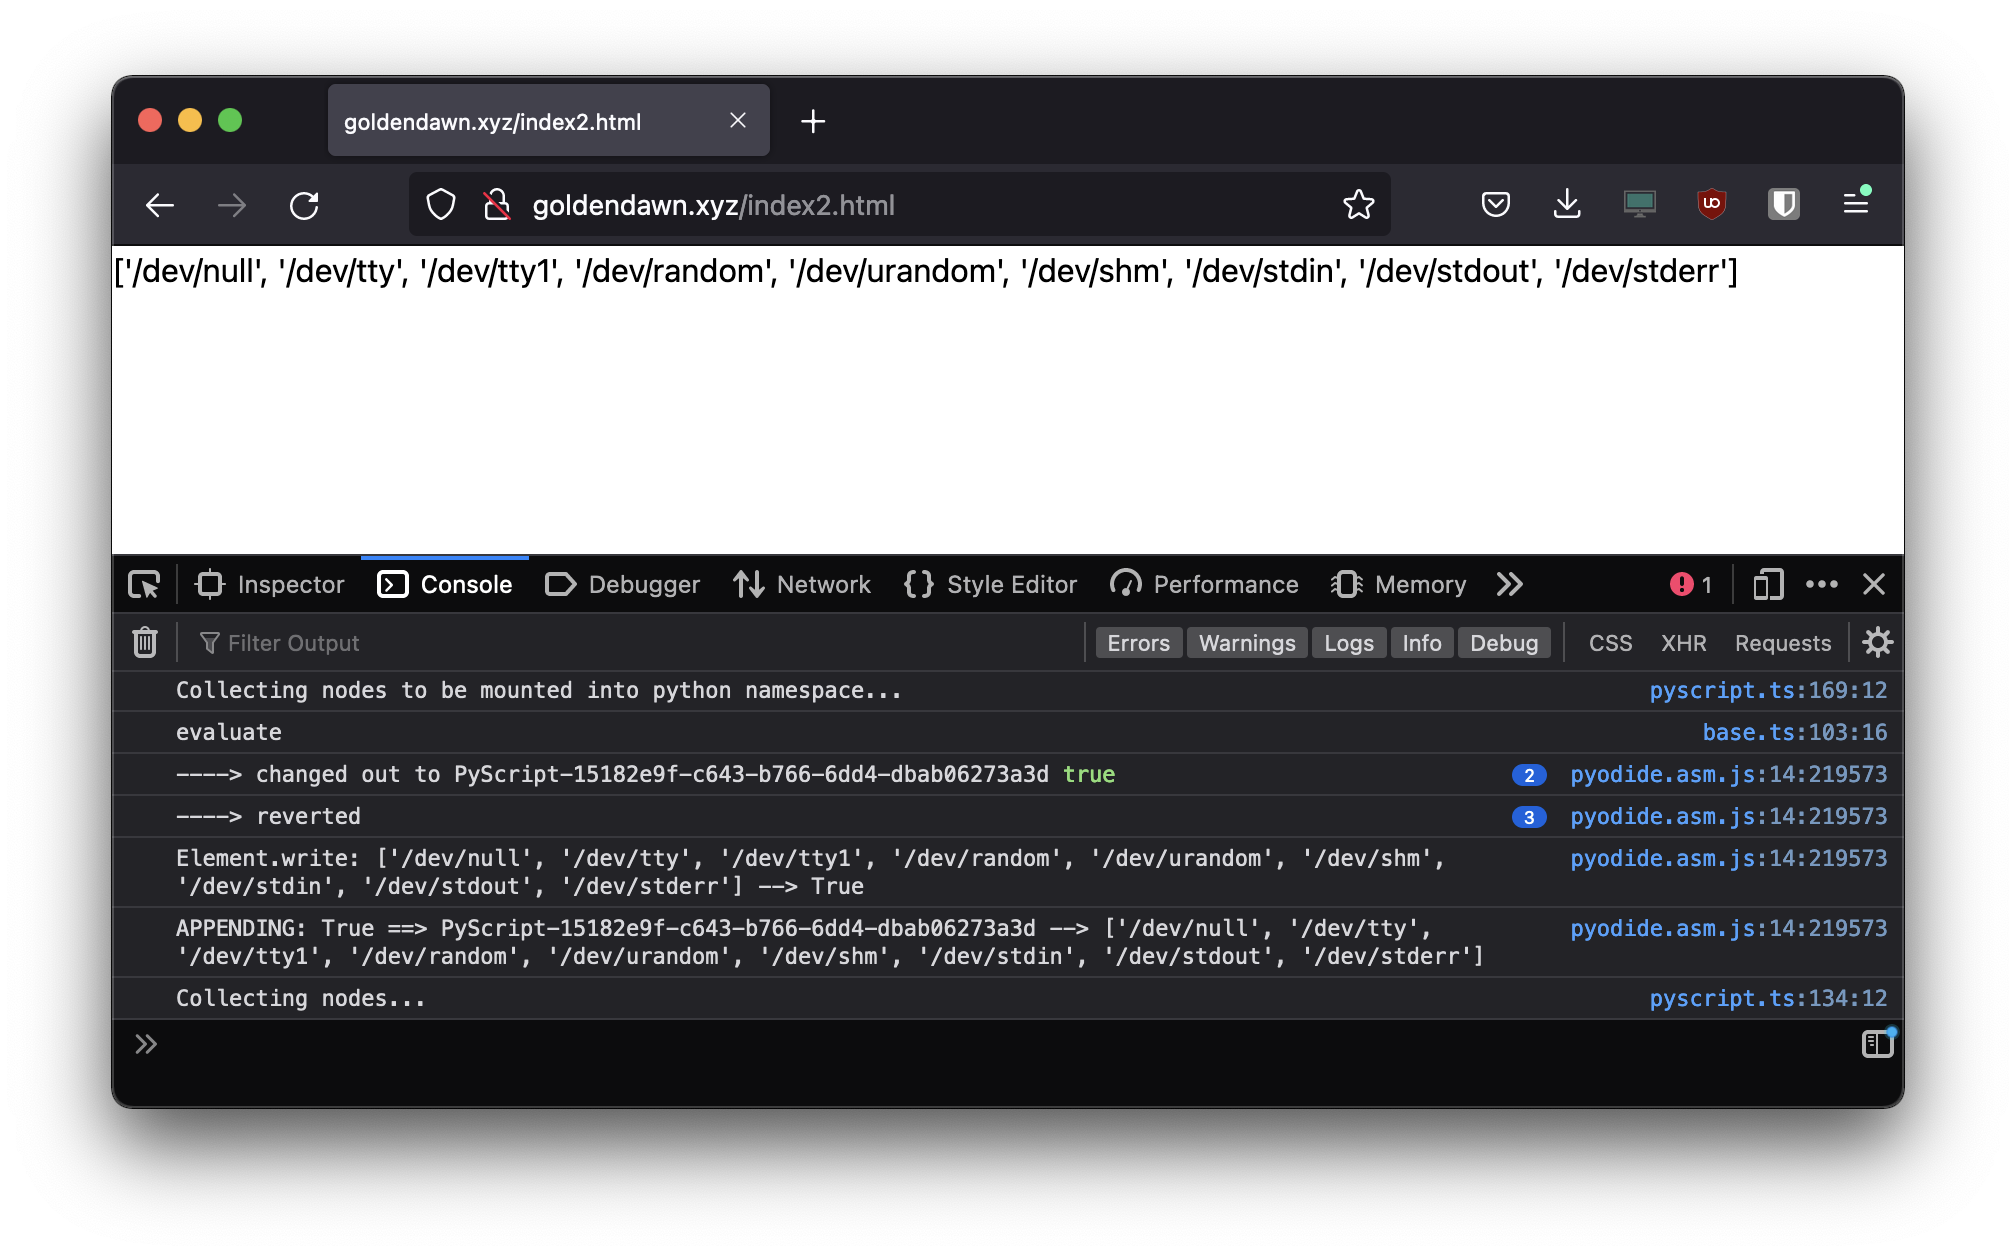The image size is (2016, 1256).
Task: Close the goldendawn.xyz tab
Action: [x=738, y=120]
